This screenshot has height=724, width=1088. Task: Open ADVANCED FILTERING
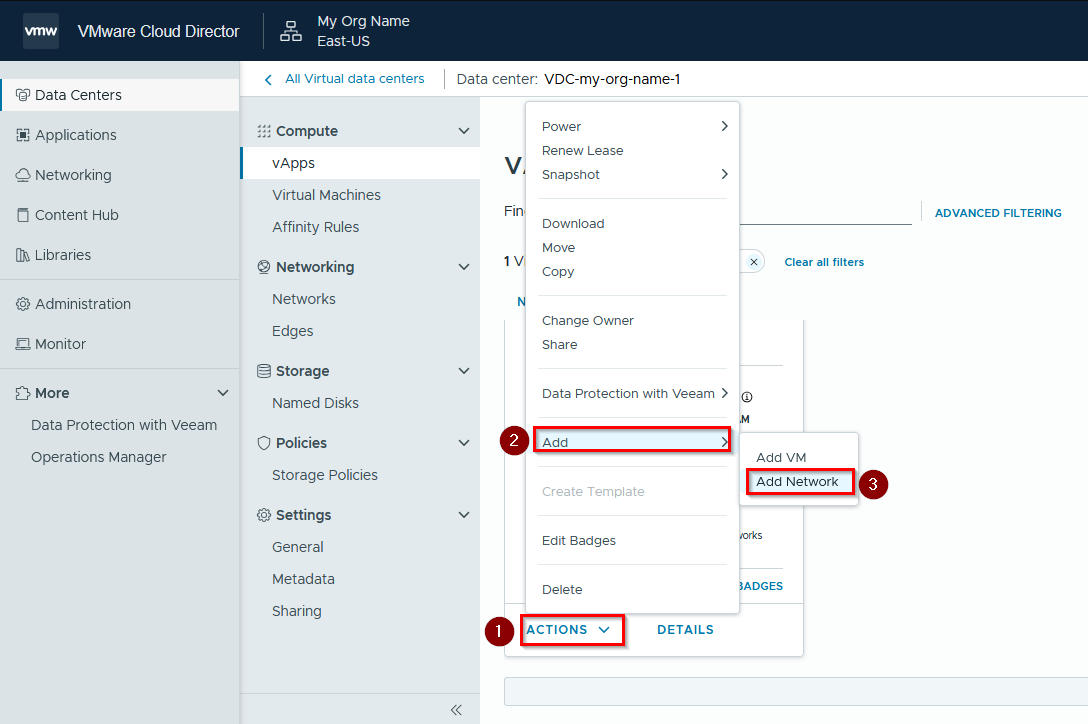coord(998,213)
